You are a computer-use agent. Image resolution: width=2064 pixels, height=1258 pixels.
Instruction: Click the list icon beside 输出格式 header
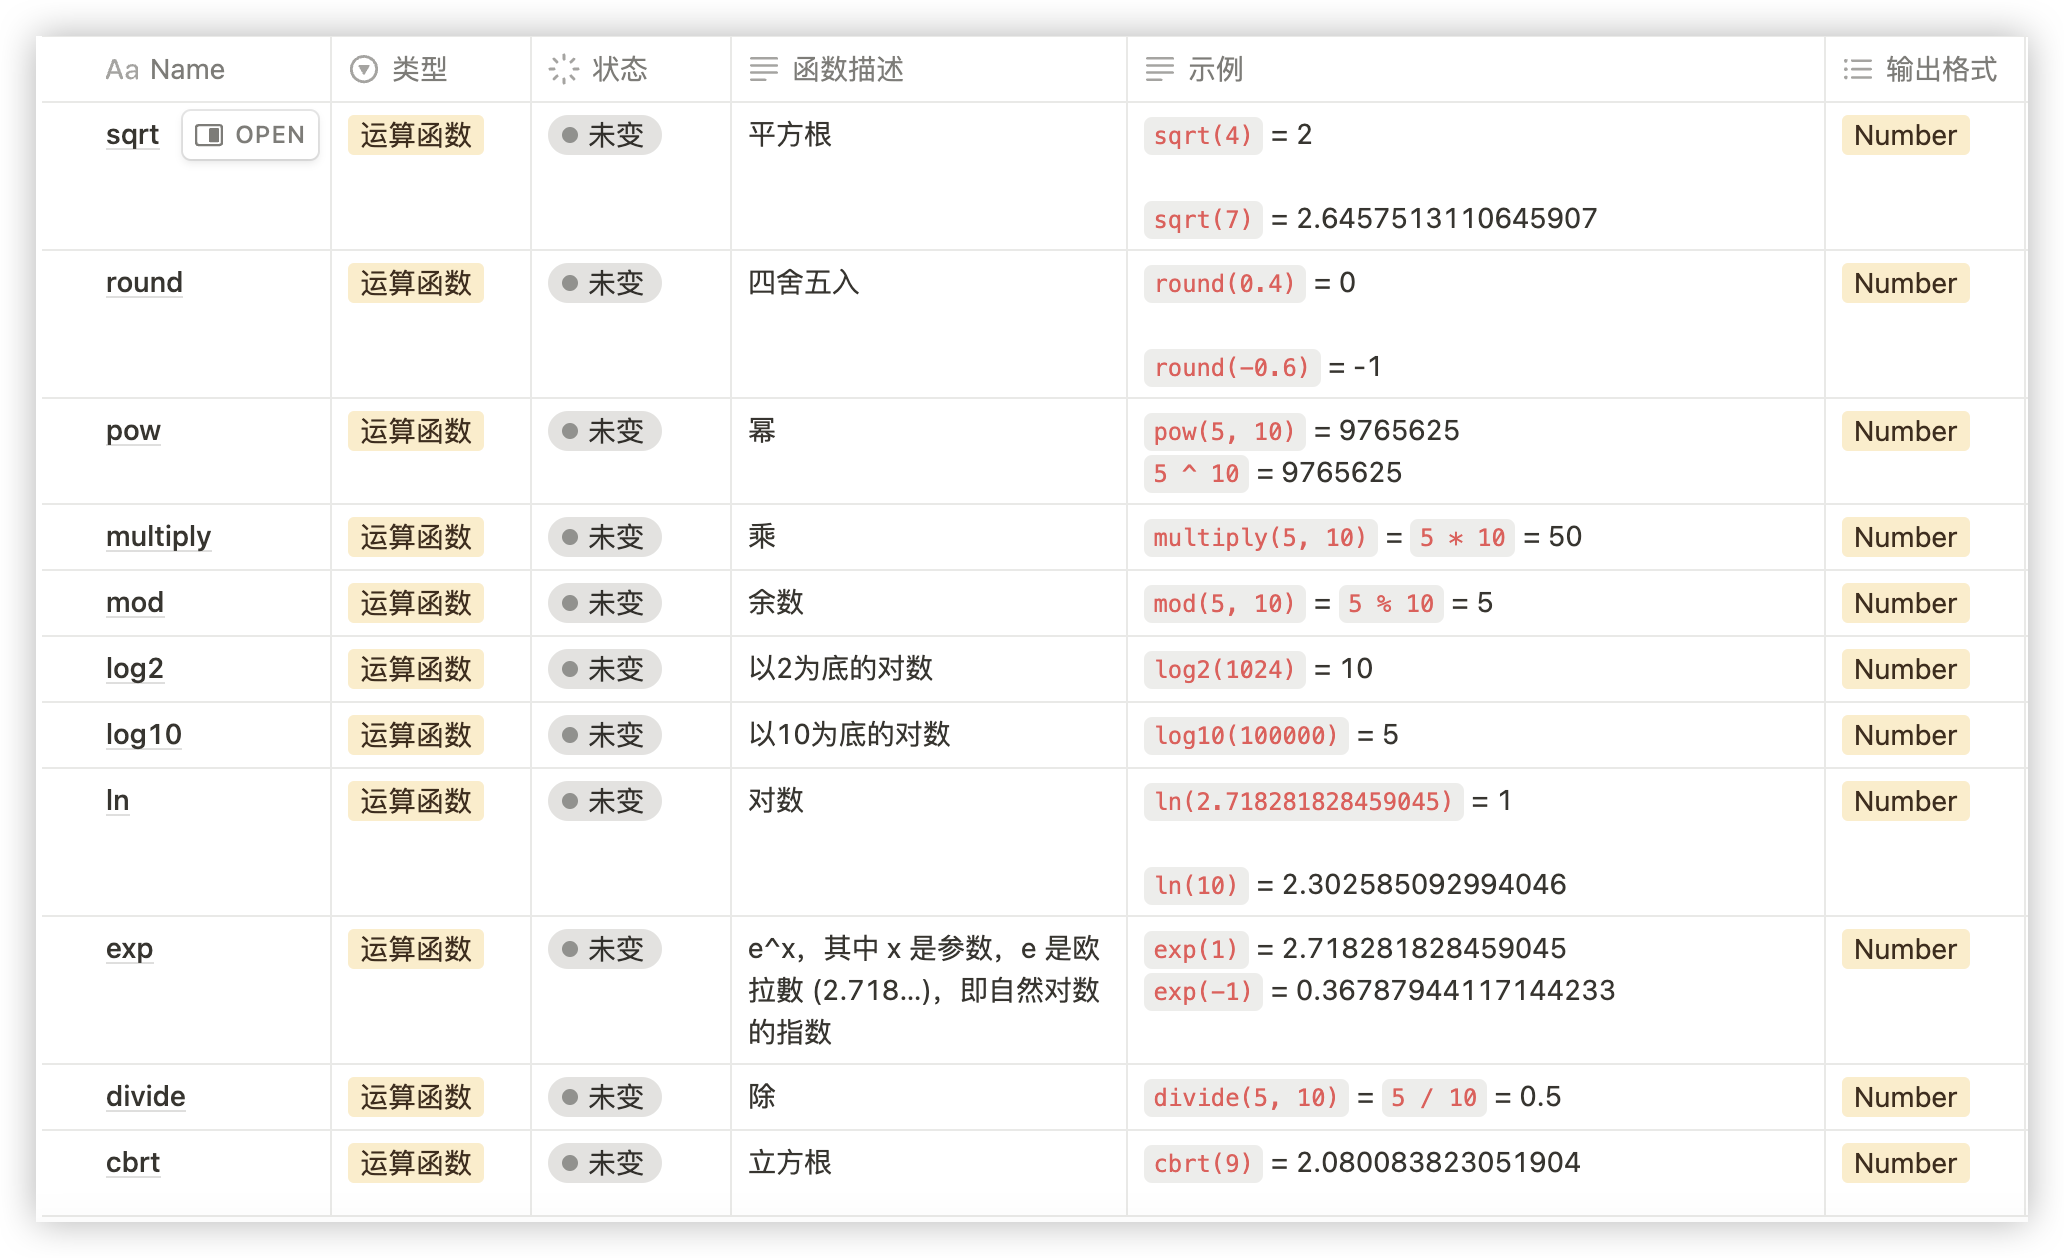point(1857,69)
